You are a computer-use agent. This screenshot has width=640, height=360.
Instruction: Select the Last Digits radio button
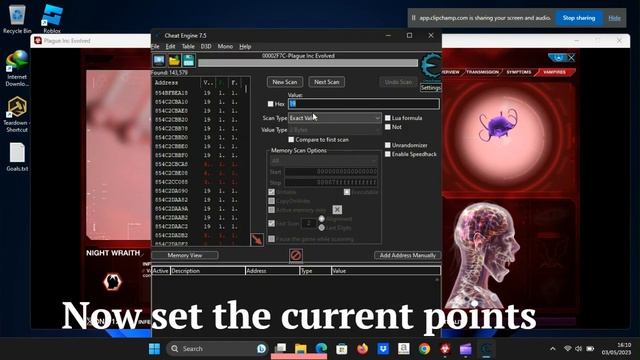point(322,227)
